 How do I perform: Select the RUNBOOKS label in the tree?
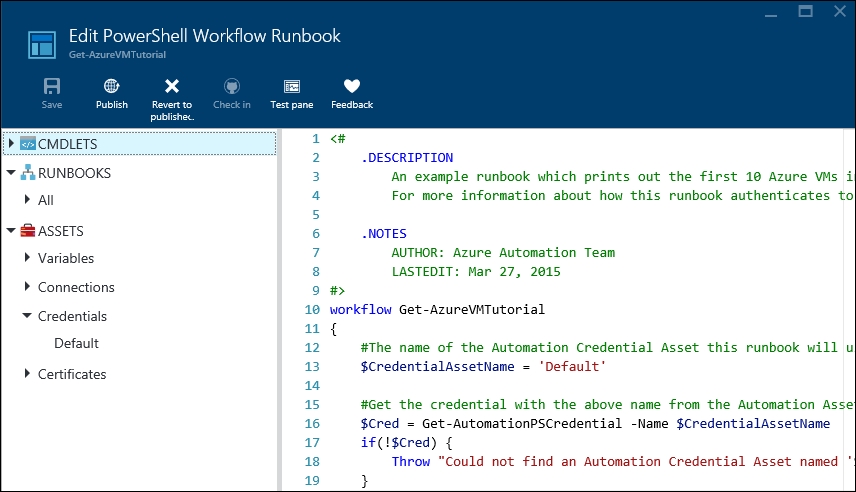click(x=74, y=173)
